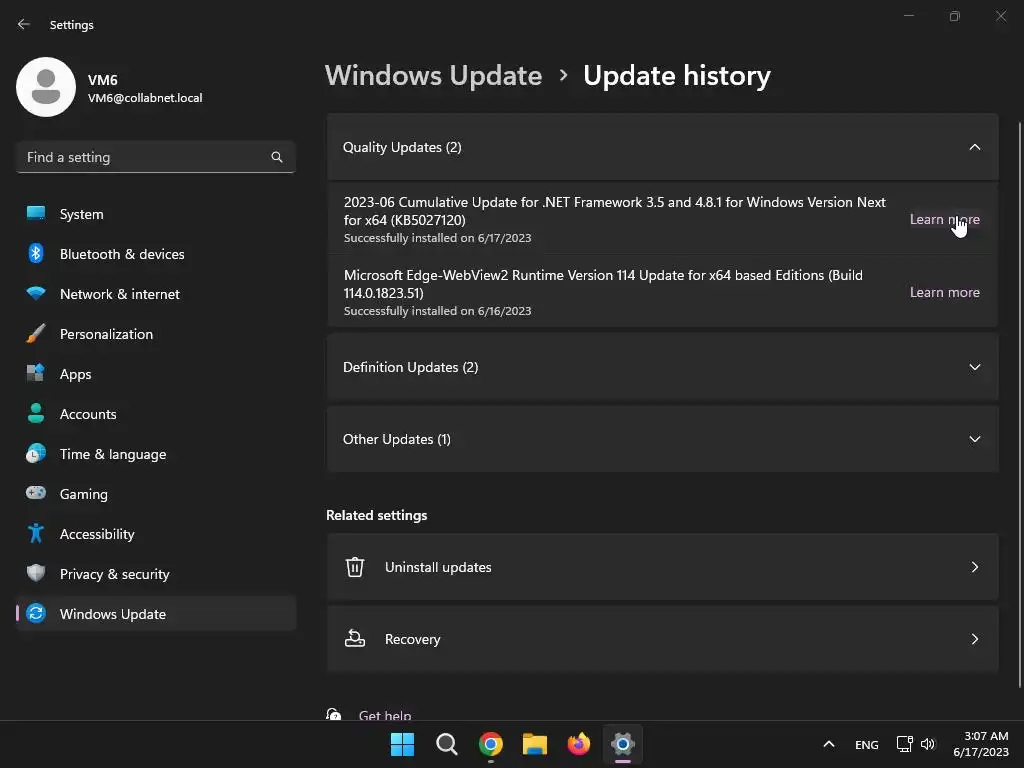
Task: Expand the Other Updates section
Action: tap(975, 439)
